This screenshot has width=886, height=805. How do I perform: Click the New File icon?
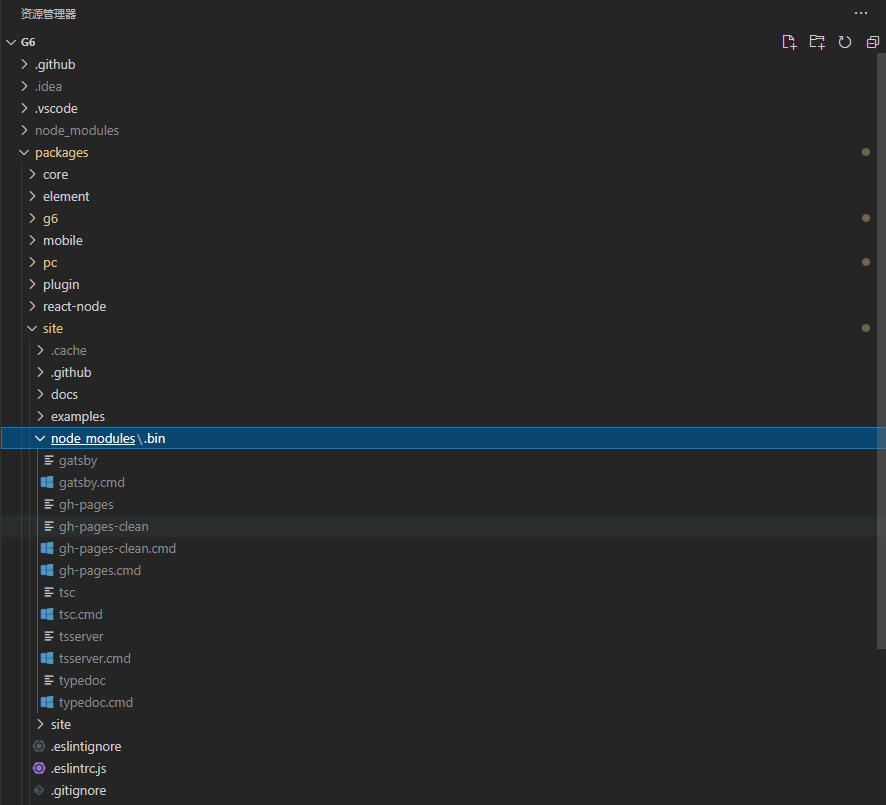(789, 42)
